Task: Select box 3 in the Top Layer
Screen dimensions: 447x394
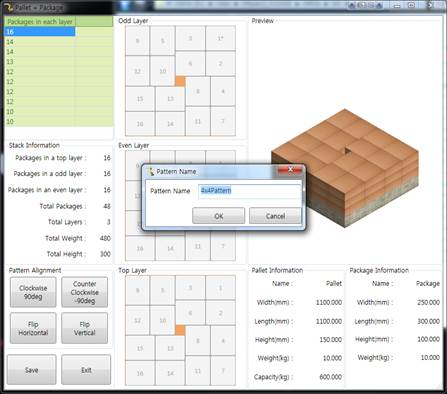Action: pos(190,288)
